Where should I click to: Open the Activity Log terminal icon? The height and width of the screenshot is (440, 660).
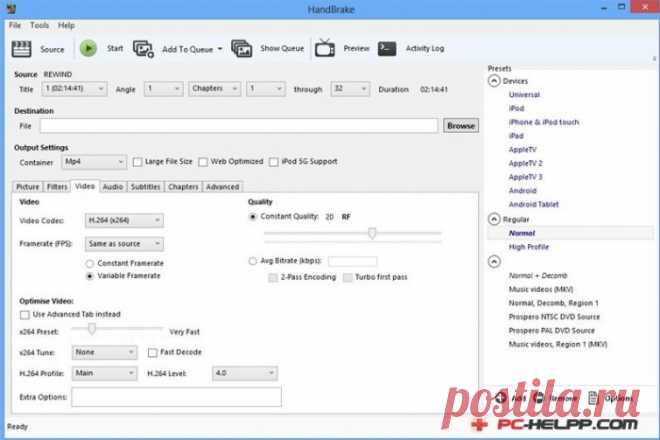387,48
